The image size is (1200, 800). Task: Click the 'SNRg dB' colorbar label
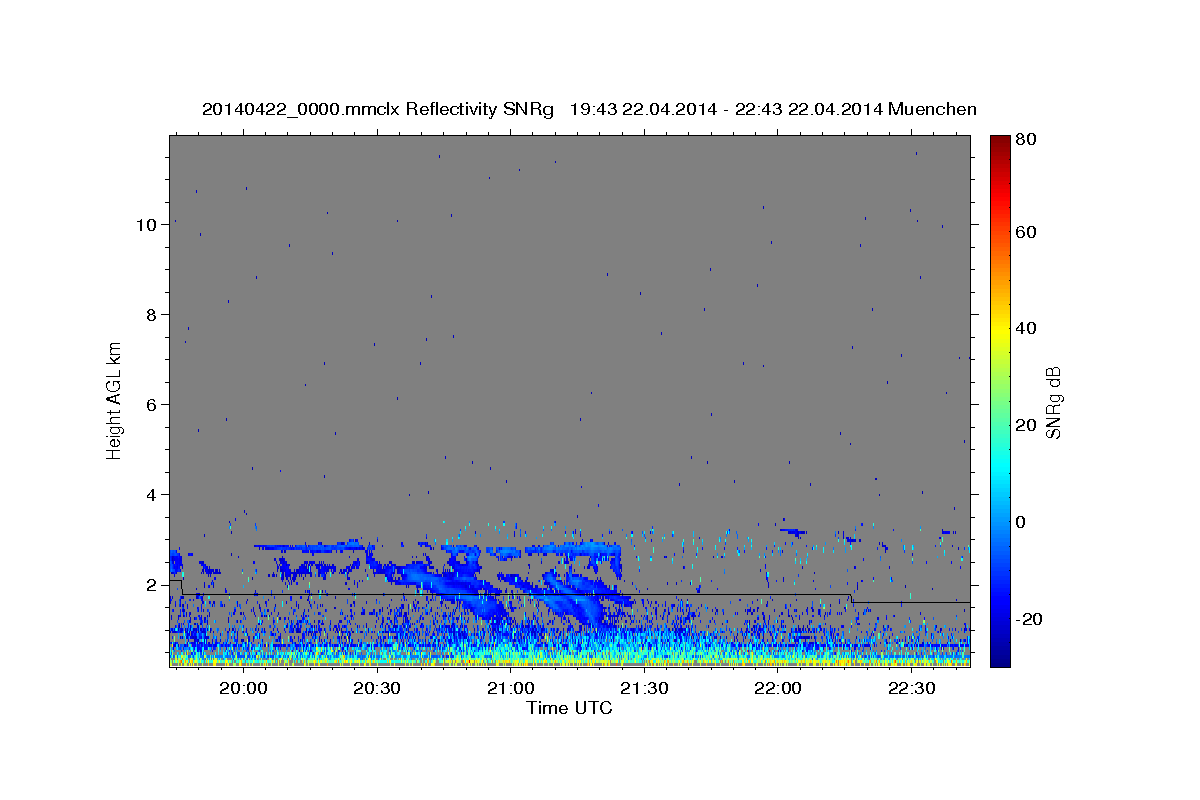(x=1053, y=403)
